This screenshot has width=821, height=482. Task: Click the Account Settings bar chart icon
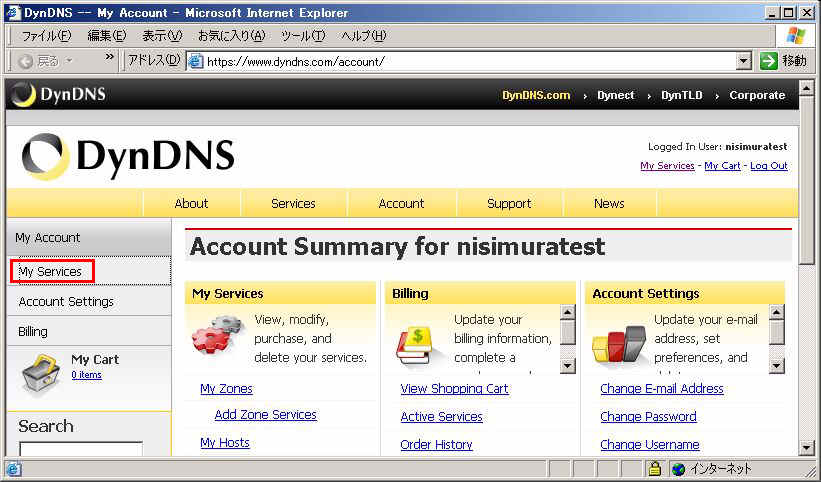pos(618,344)
